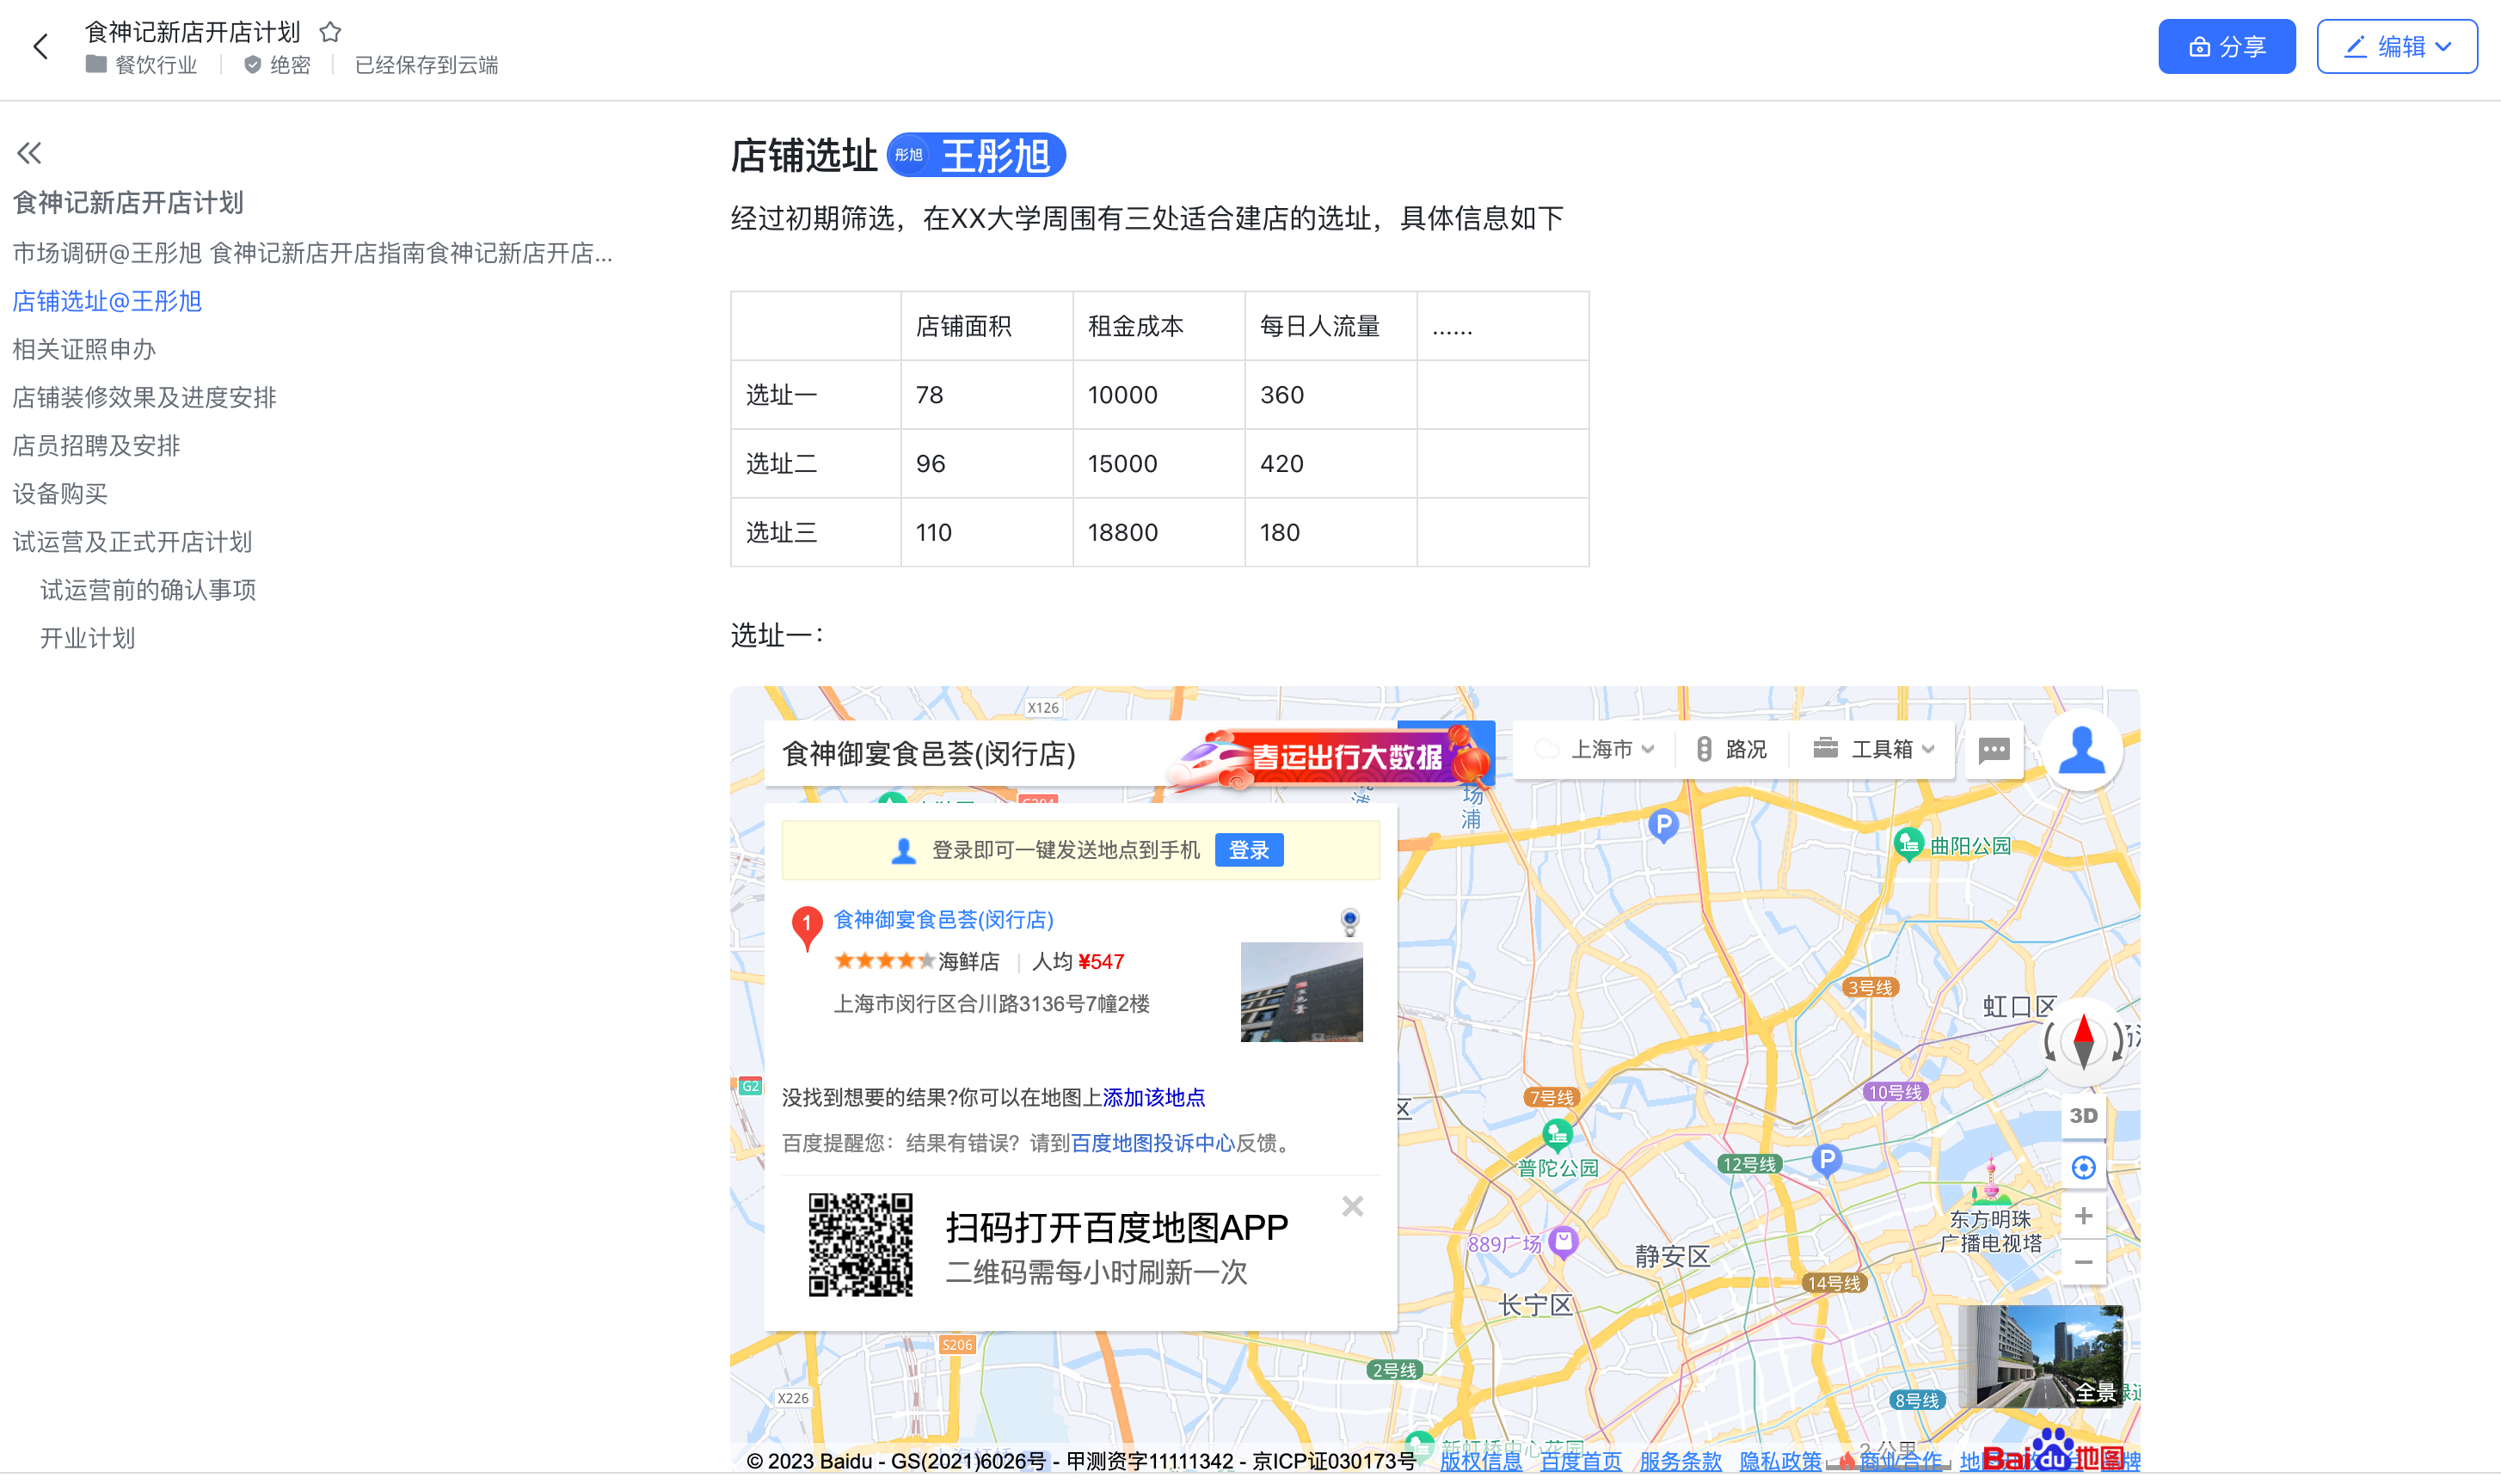Click the 服务条款 footer link
Viewport: 2501px width, 1484px height.
(x=1680, y=1460)
